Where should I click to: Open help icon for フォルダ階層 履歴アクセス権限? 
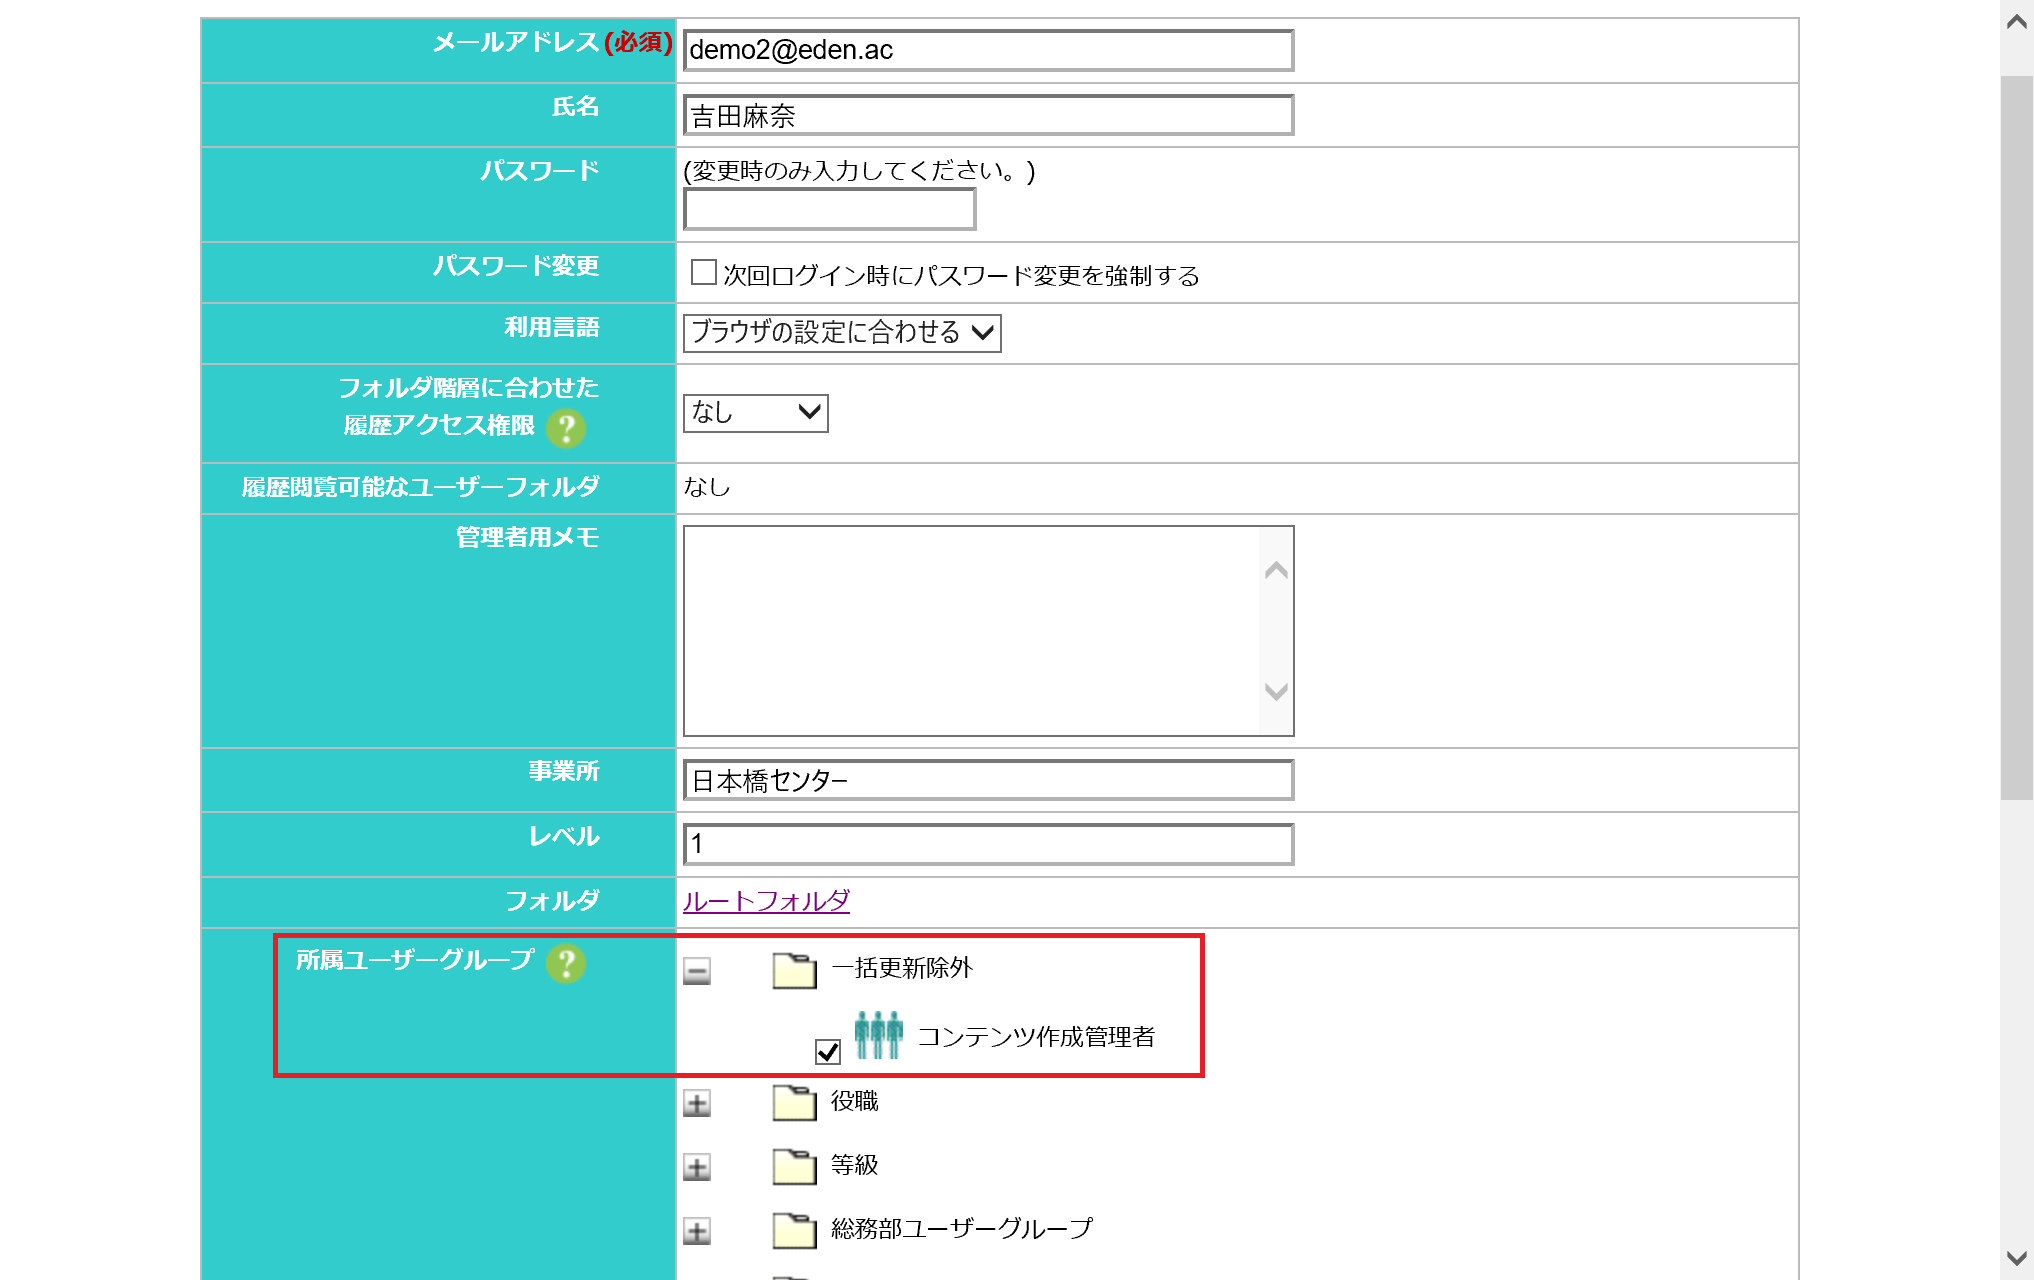[566, 428]
